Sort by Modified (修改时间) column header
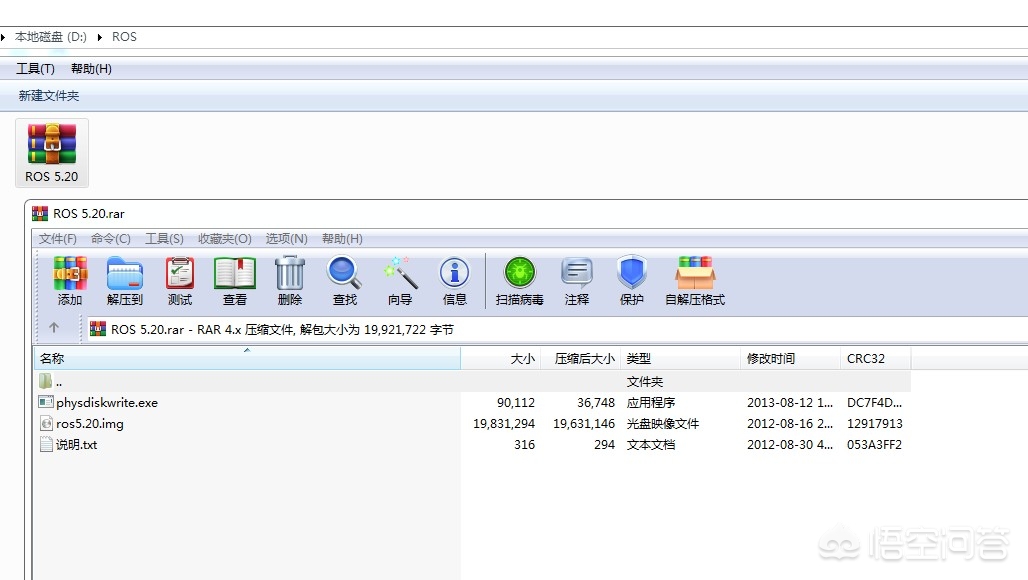Viewport: 1028px width, 580px height. click(x=790, y=358)
